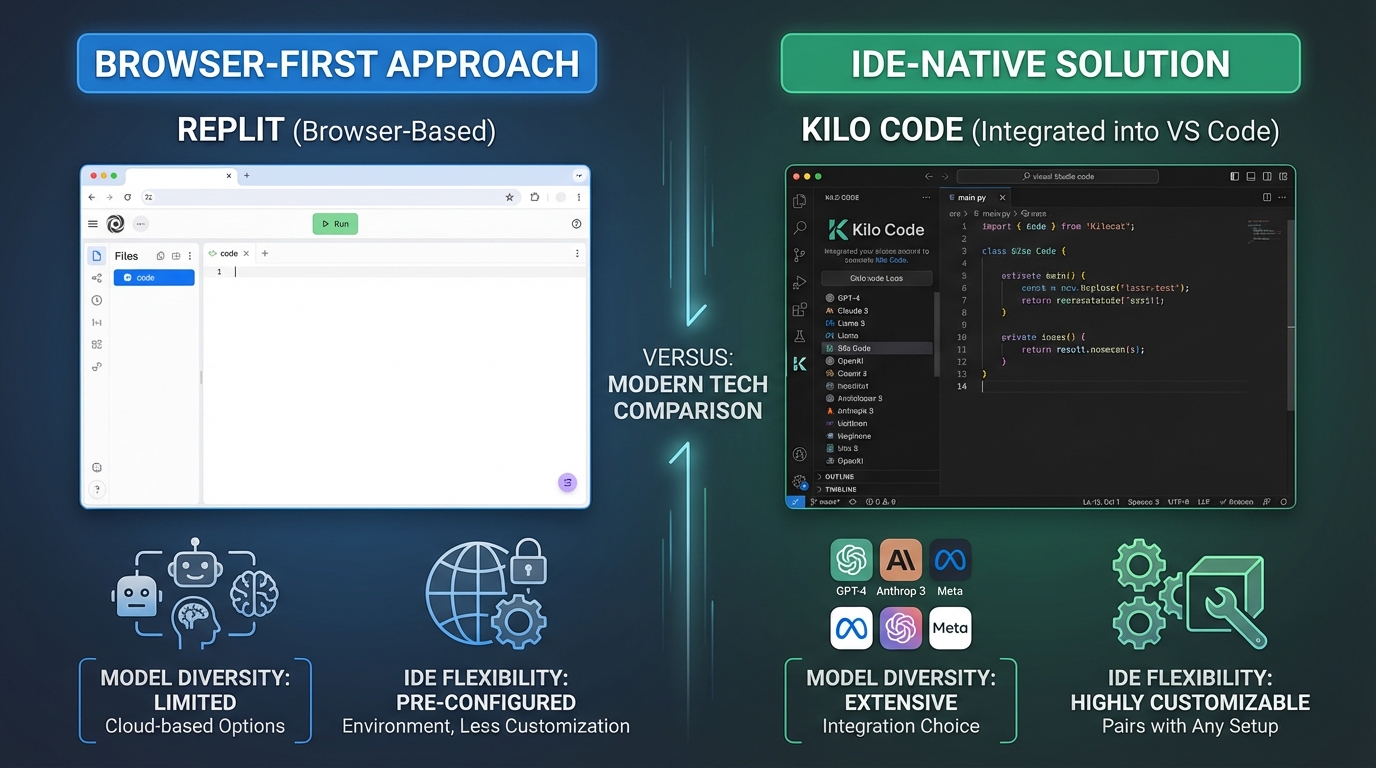
Task: Select Claude 3 from the model list
Action: click(x=852, y=311)
